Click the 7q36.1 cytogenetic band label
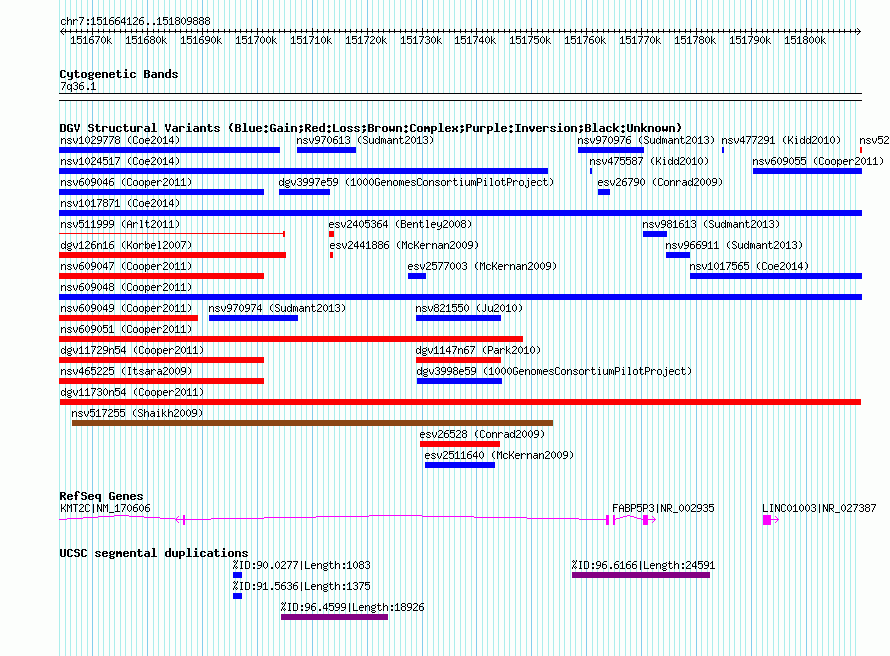This screenshot has height=656, width=890. 78,86
